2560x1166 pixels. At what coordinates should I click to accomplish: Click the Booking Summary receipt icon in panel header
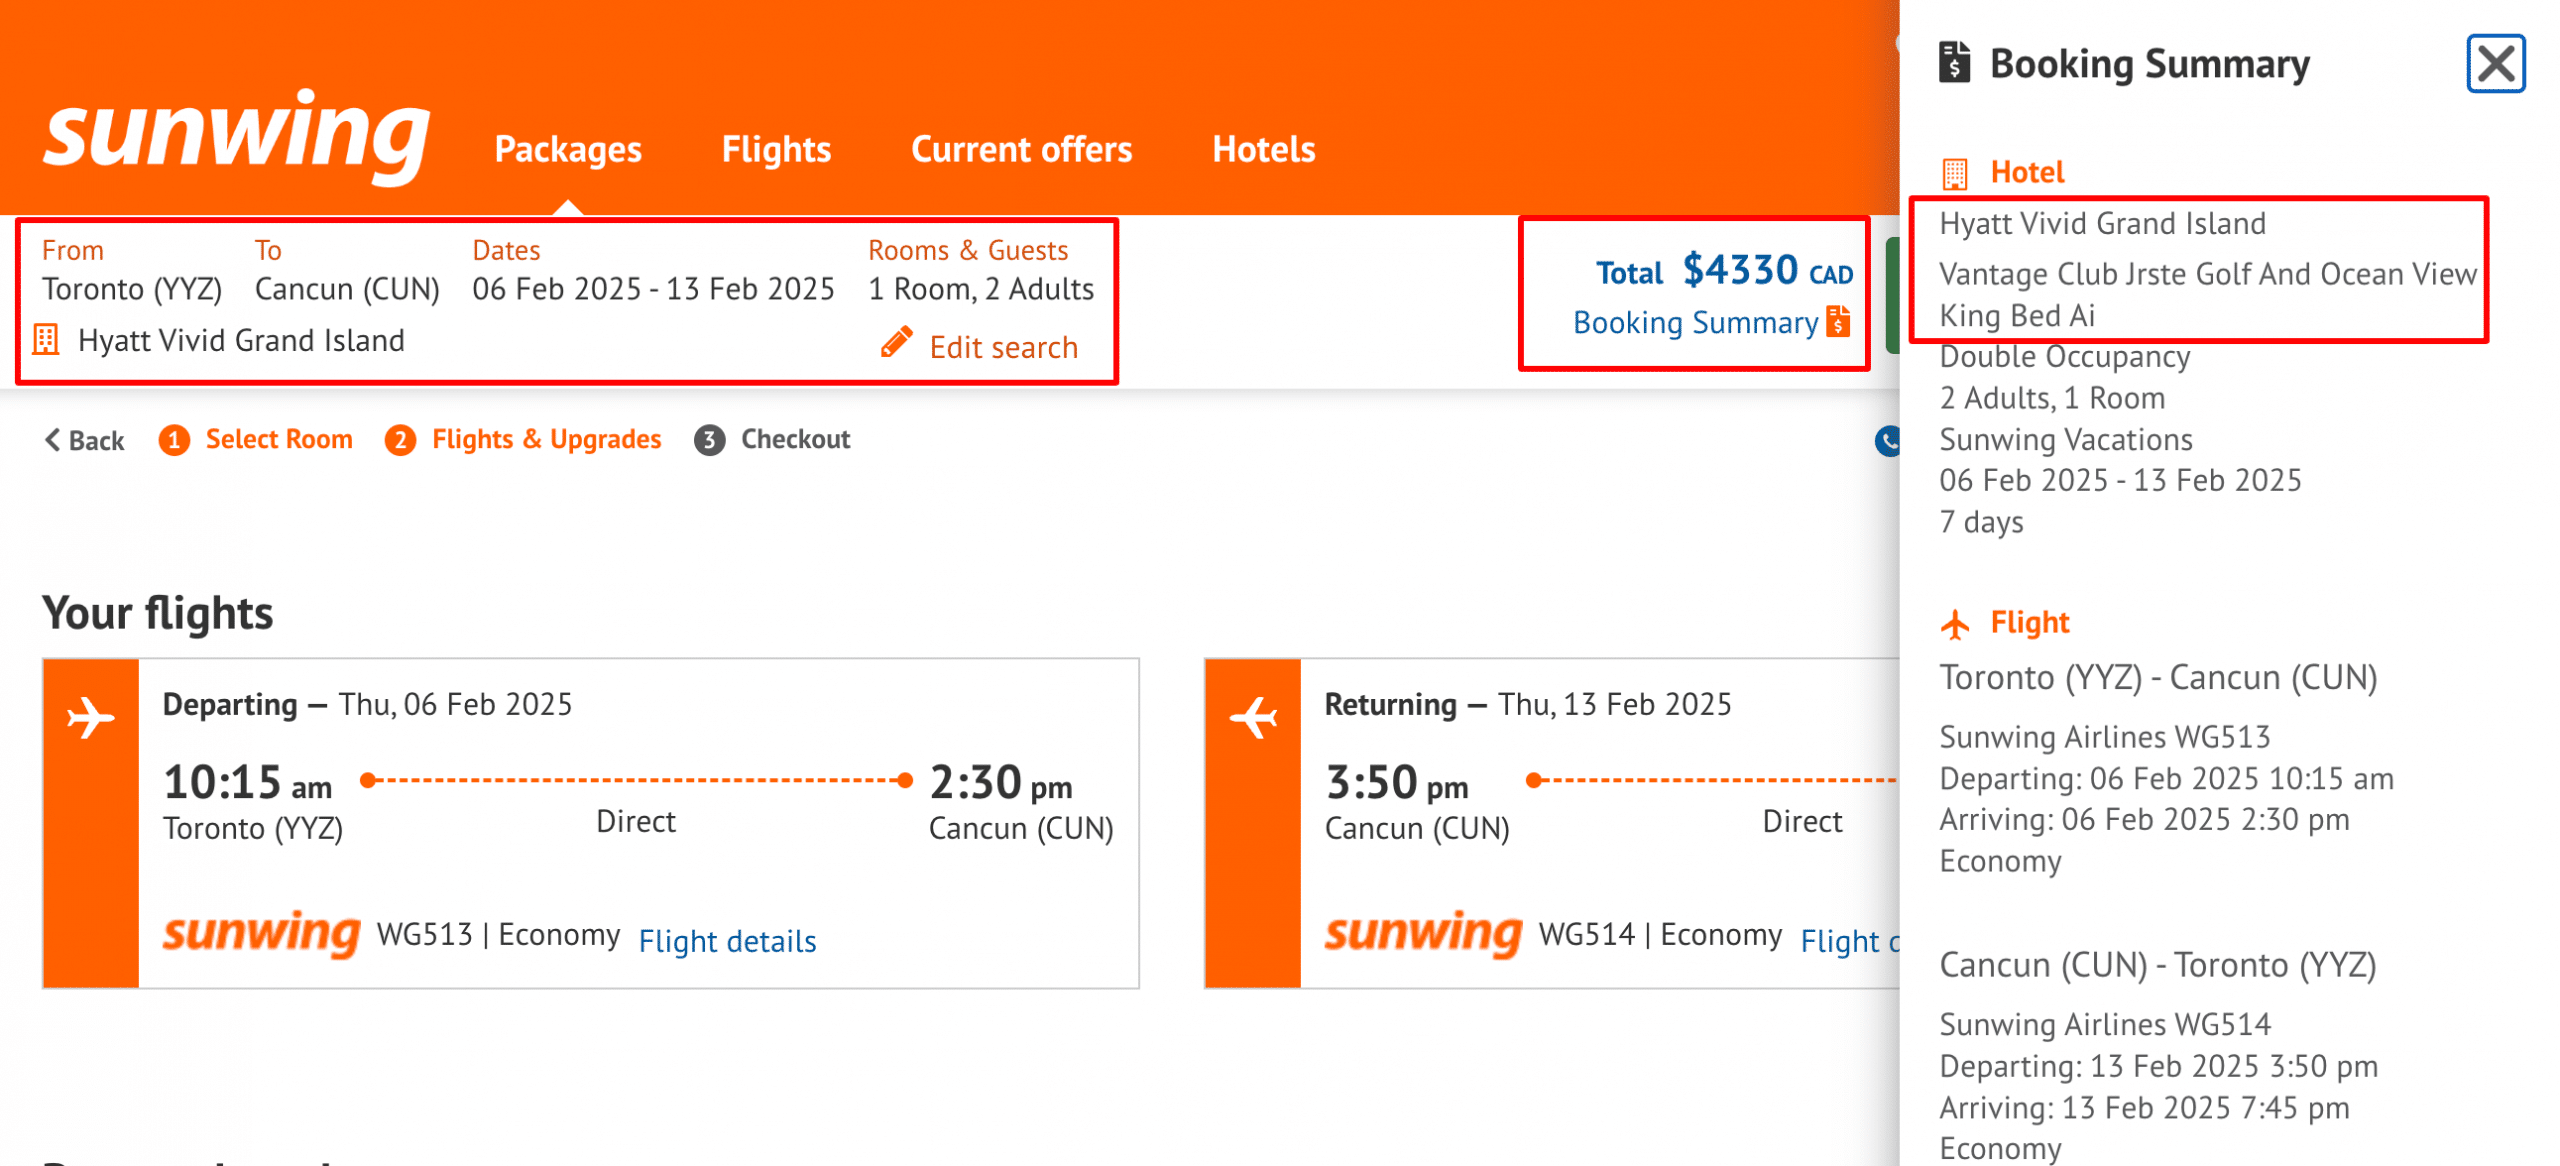1954,62
